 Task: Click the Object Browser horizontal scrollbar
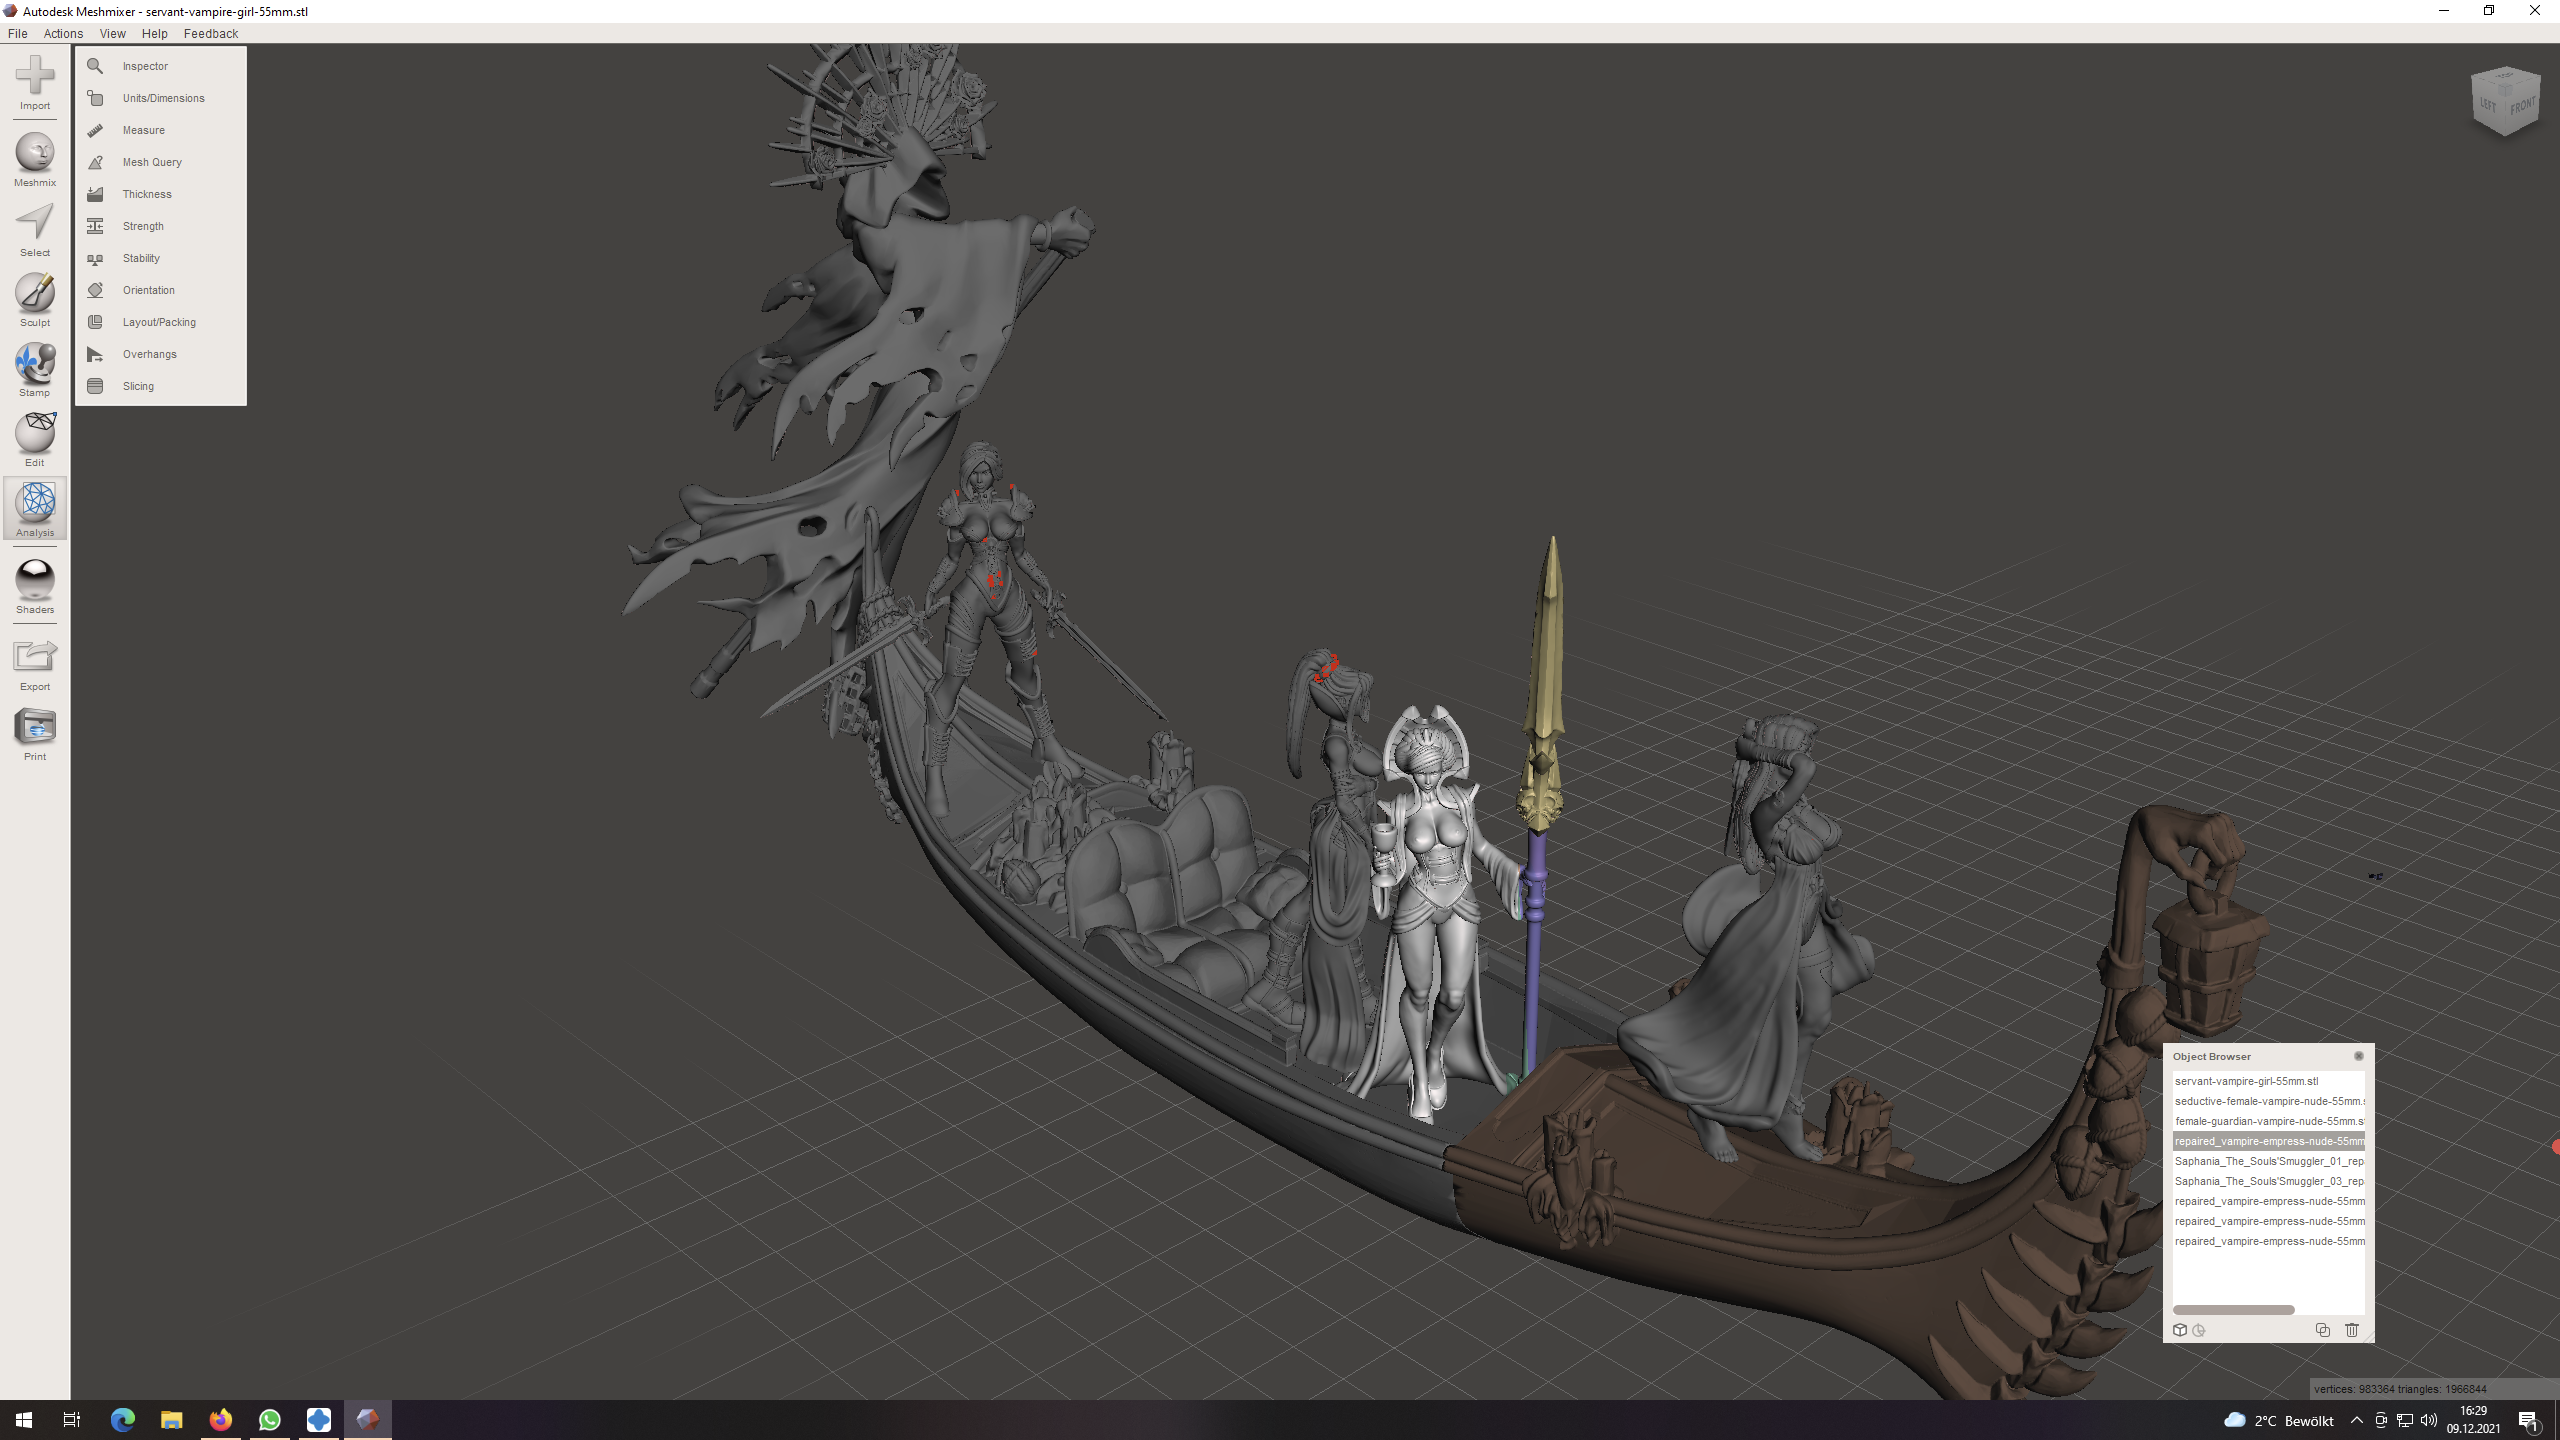[2233, 1310]
